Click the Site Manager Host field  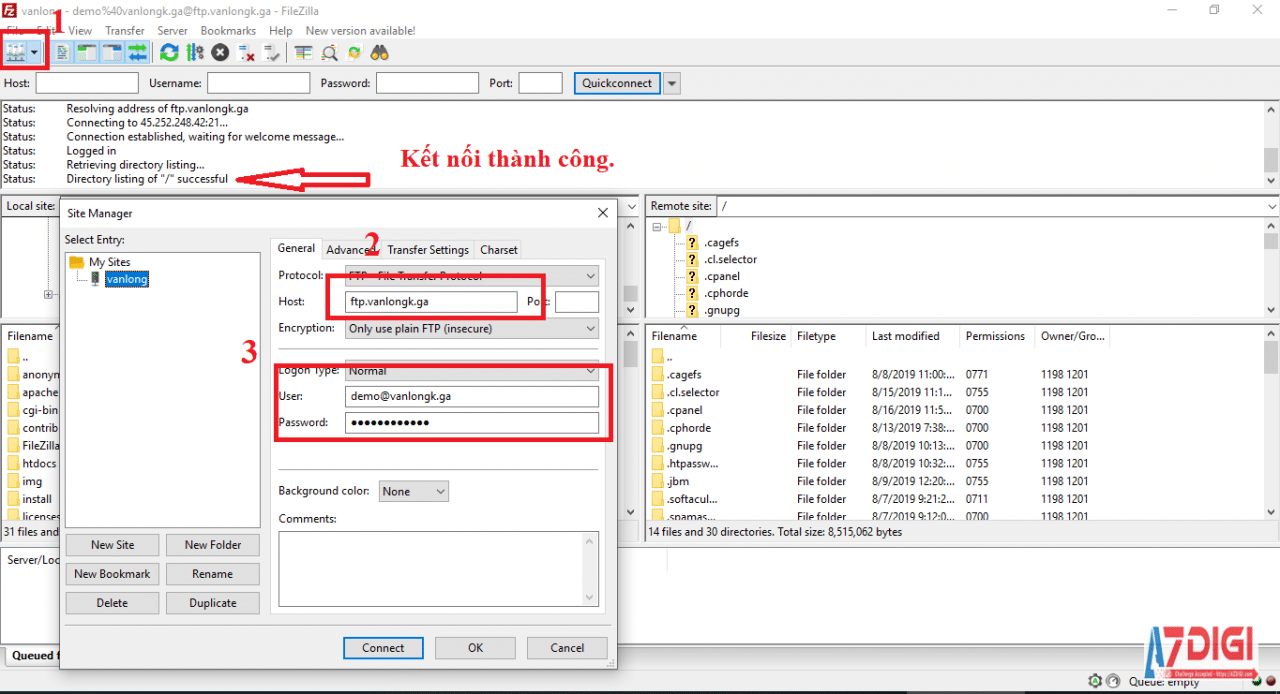[431, 302]
